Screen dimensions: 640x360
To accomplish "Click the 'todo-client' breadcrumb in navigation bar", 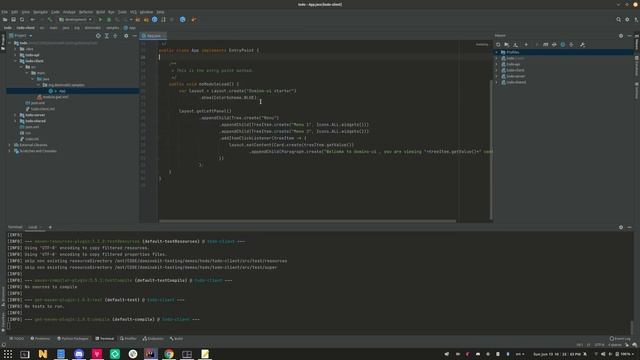I will coord(25,28).
